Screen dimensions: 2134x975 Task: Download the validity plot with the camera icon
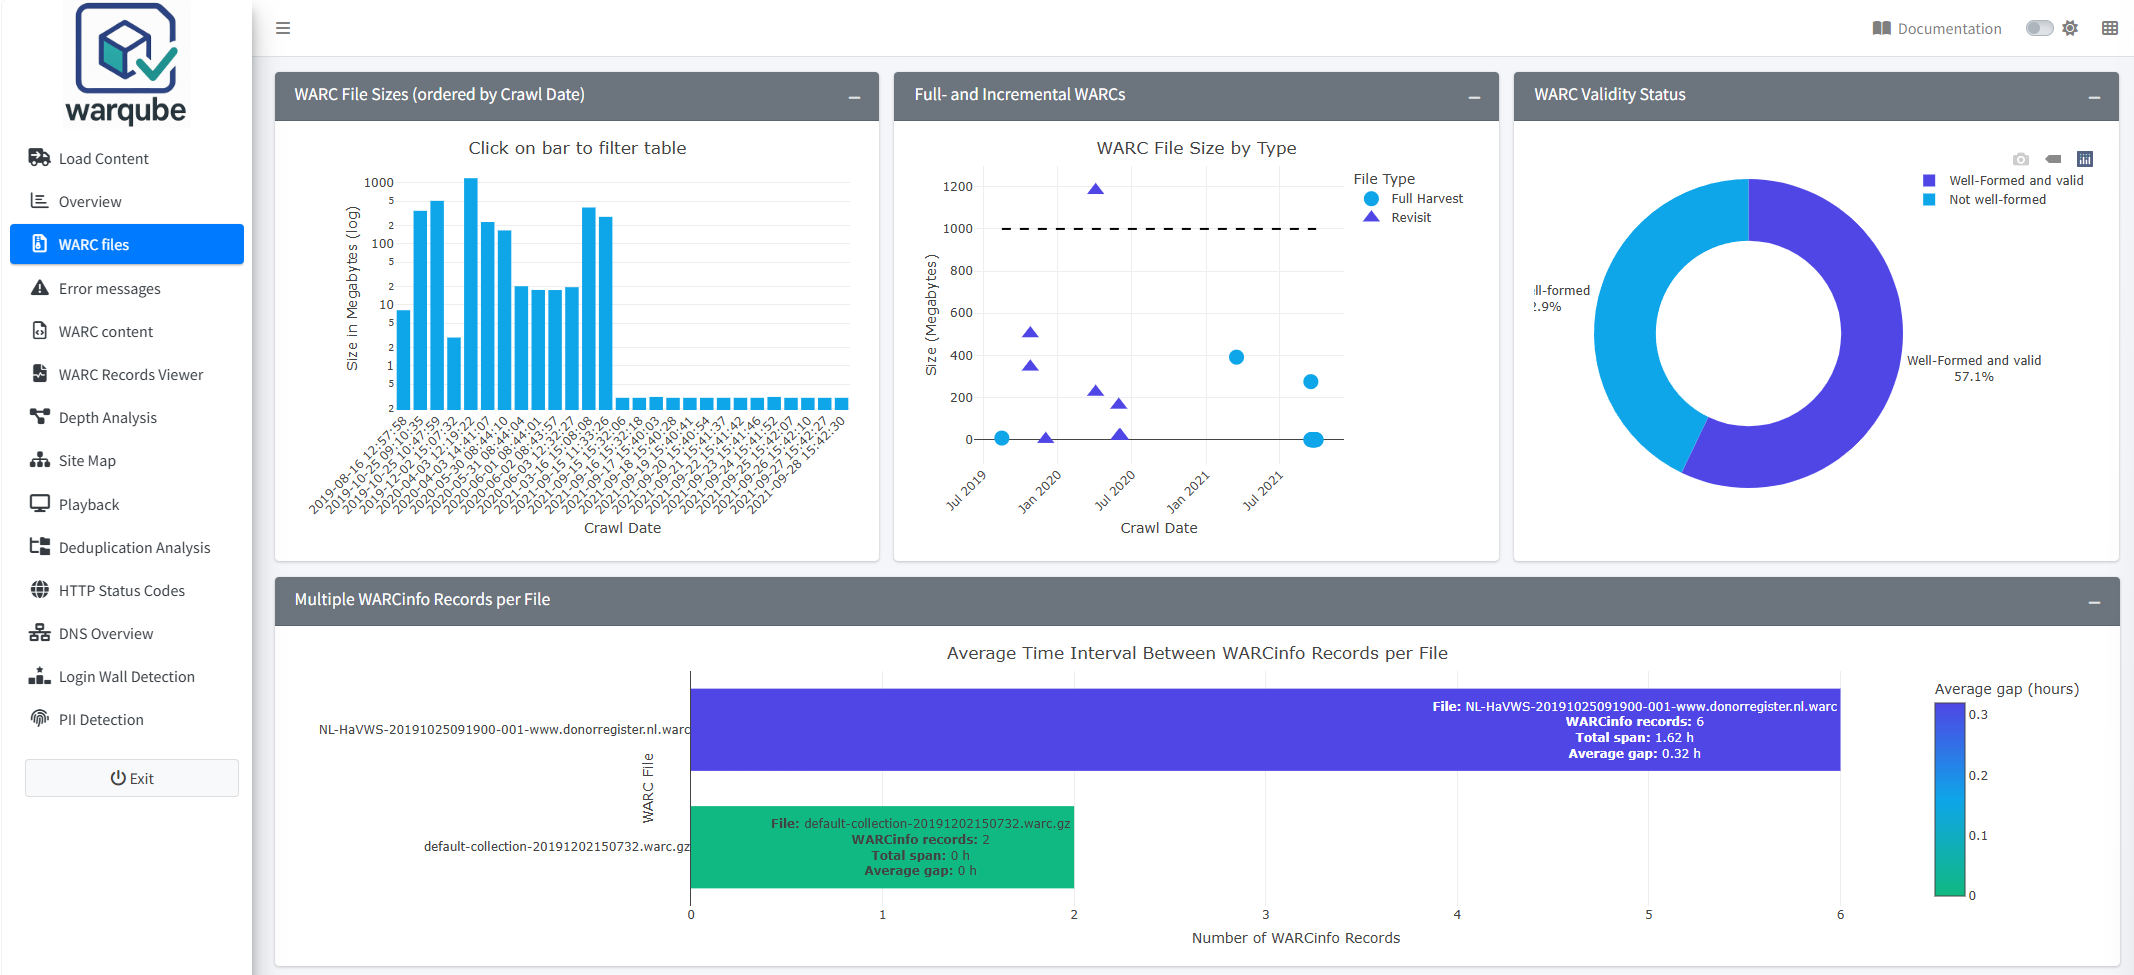coord(2021,159)
